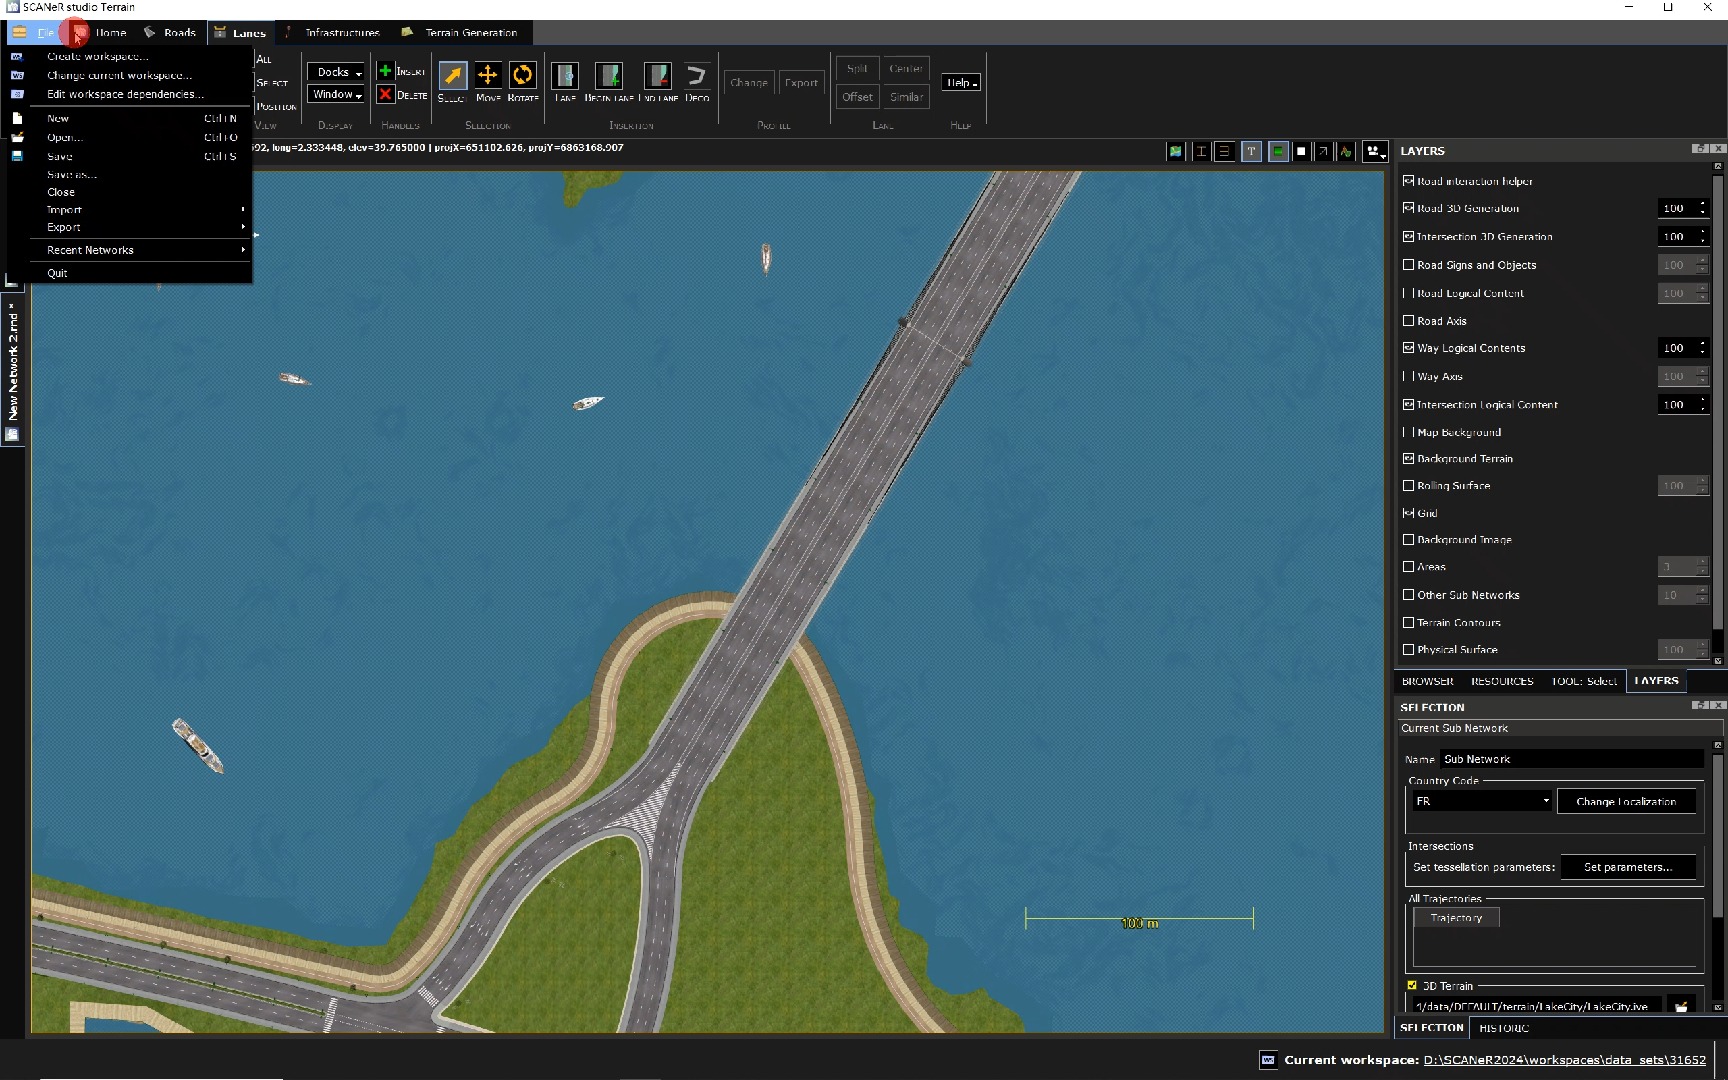
Task: Click the Trajectory button
Action: click(x=1456, y=918)
